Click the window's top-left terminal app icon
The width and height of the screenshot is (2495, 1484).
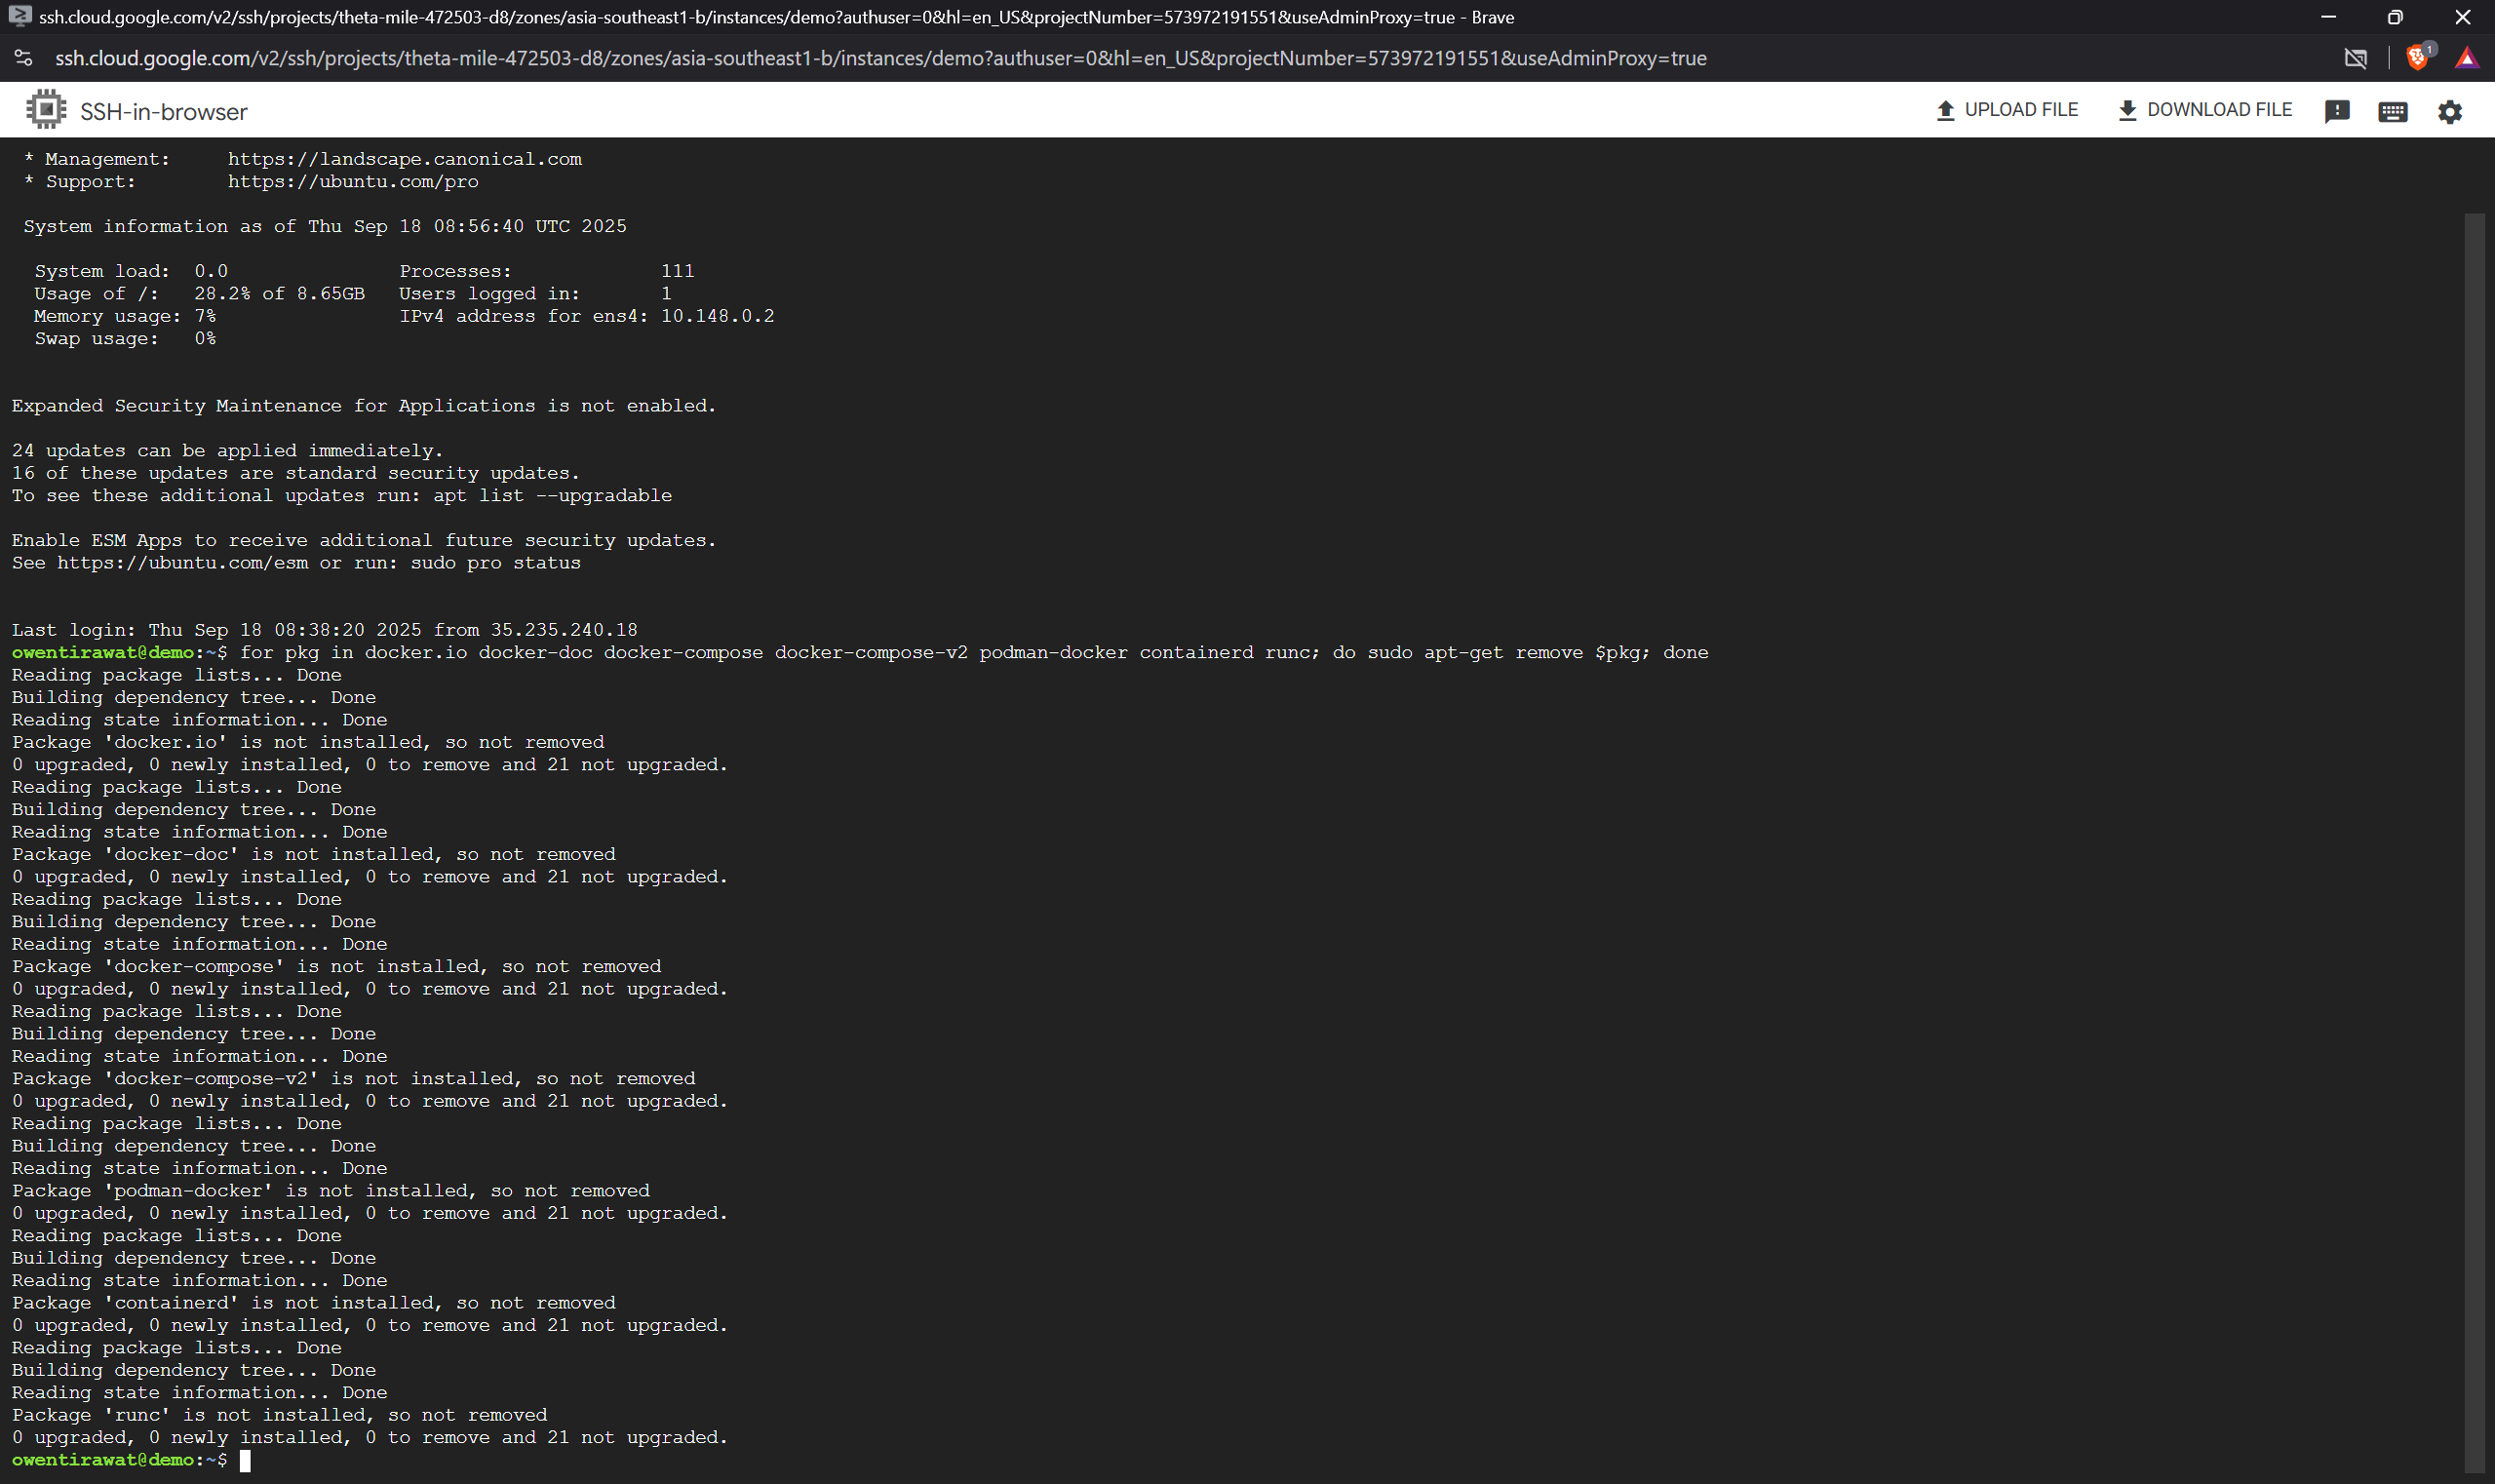point(19,17)
